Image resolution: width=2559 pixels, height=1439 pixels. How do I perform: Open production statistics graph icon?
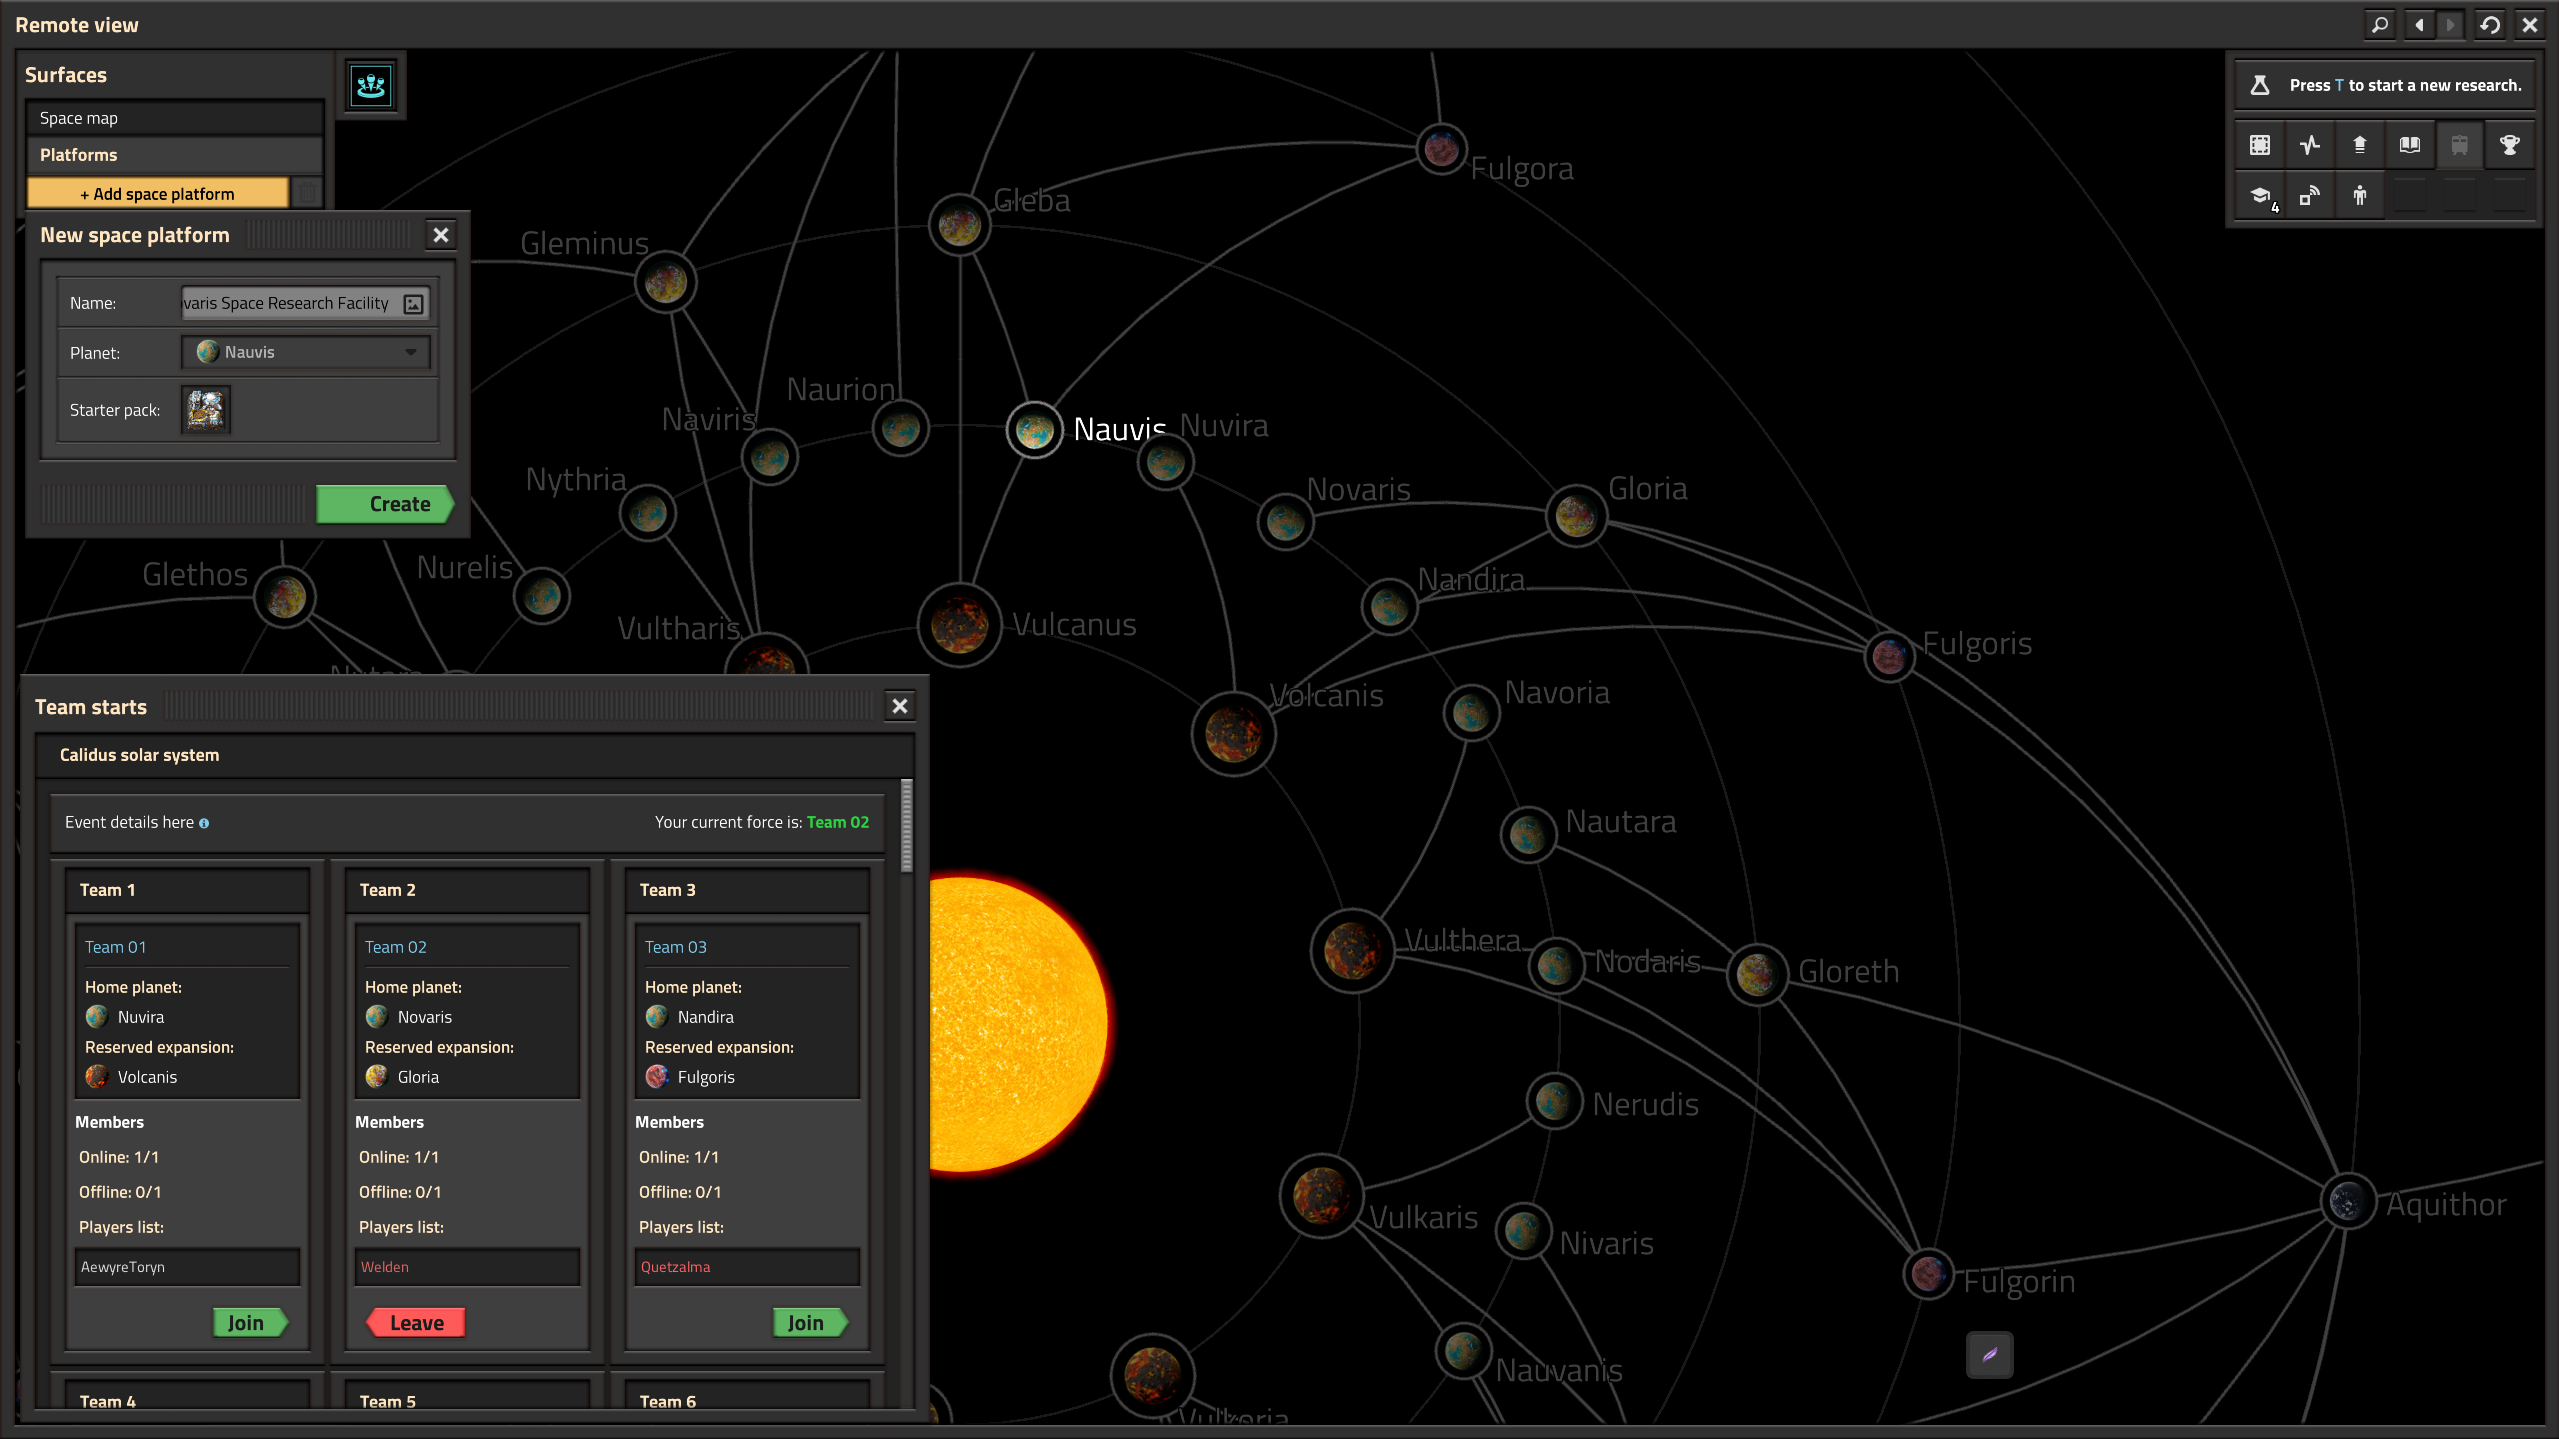click(2310, 145)
